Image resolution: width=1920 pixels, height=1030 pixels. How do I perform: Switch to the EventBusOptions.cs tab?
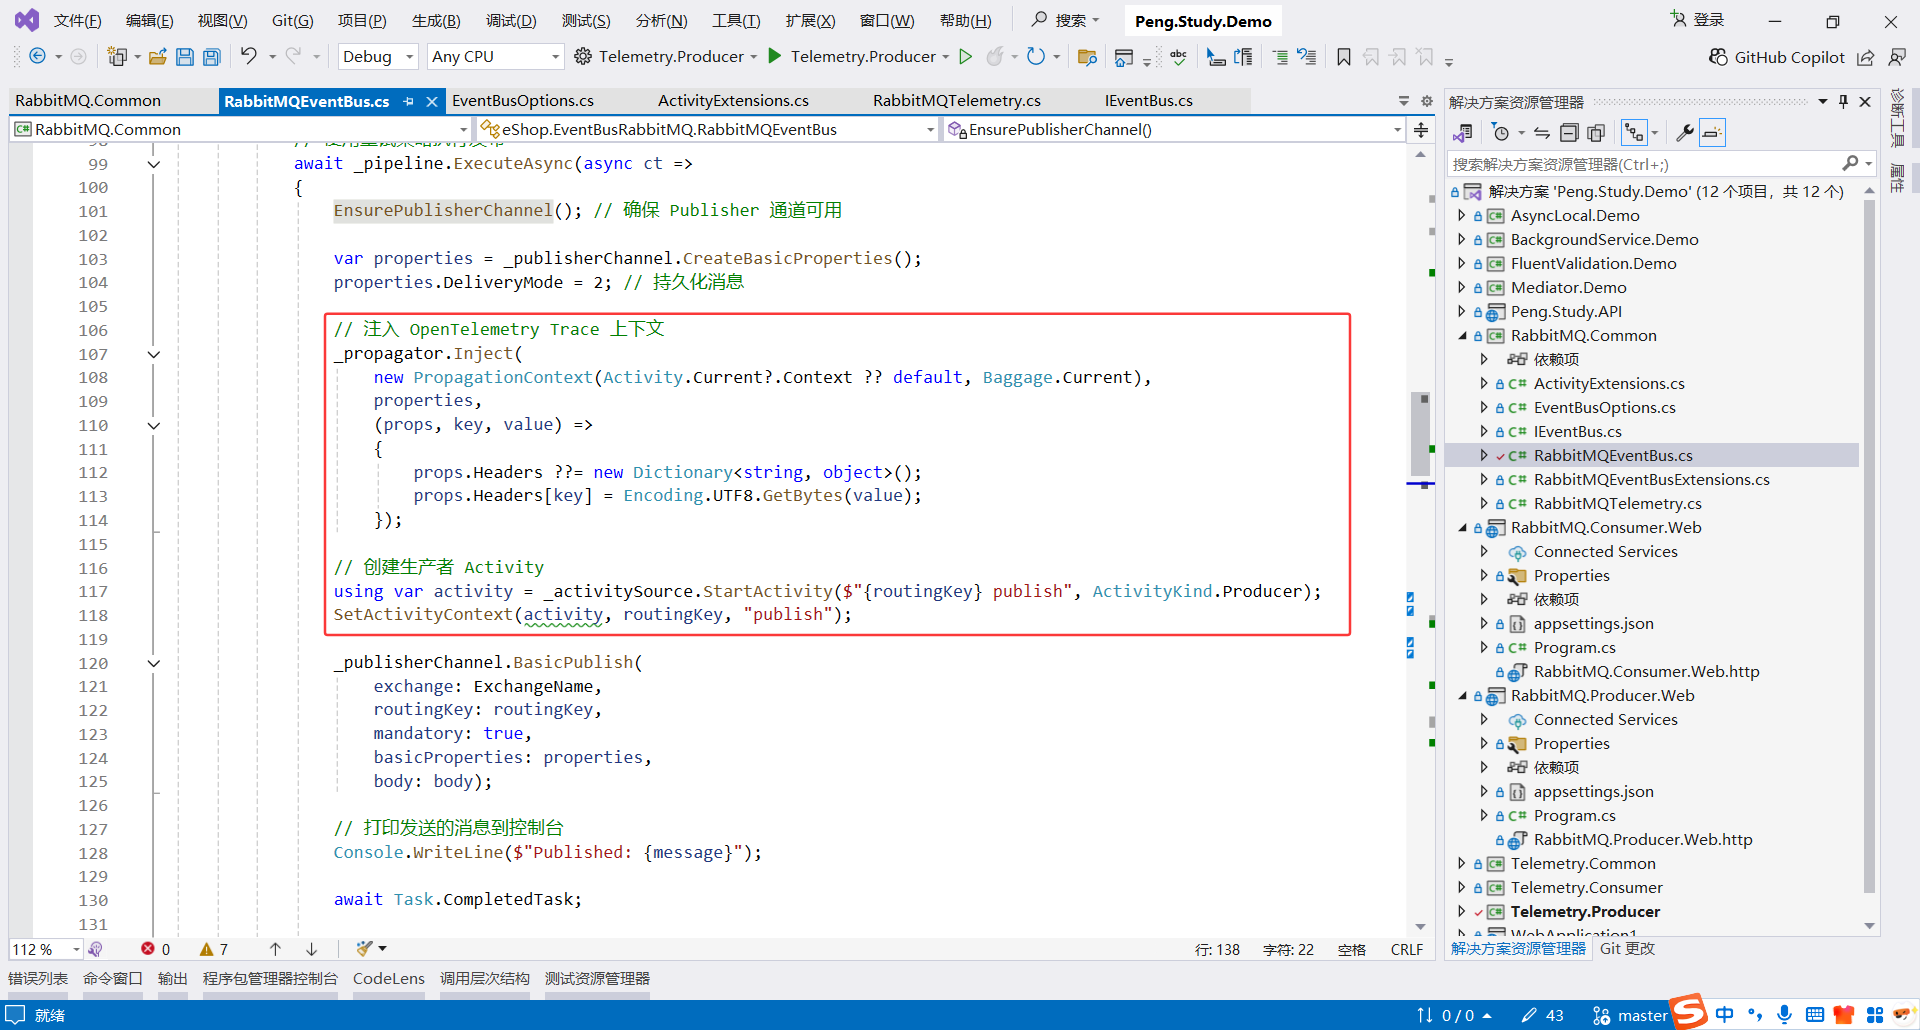(523, 101)
